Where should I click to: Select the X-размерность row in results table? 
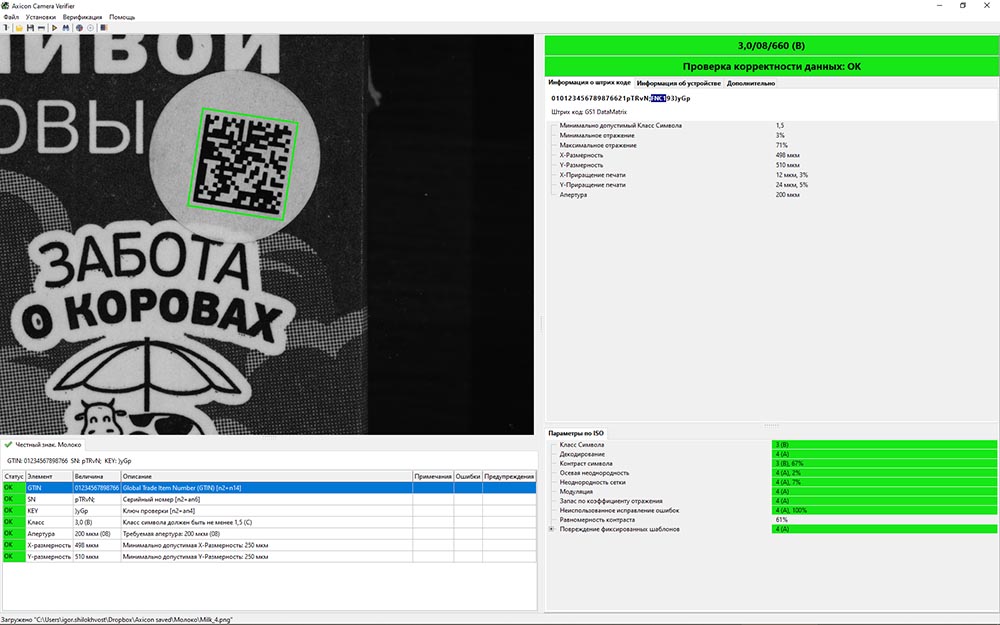tap(268, 545)
